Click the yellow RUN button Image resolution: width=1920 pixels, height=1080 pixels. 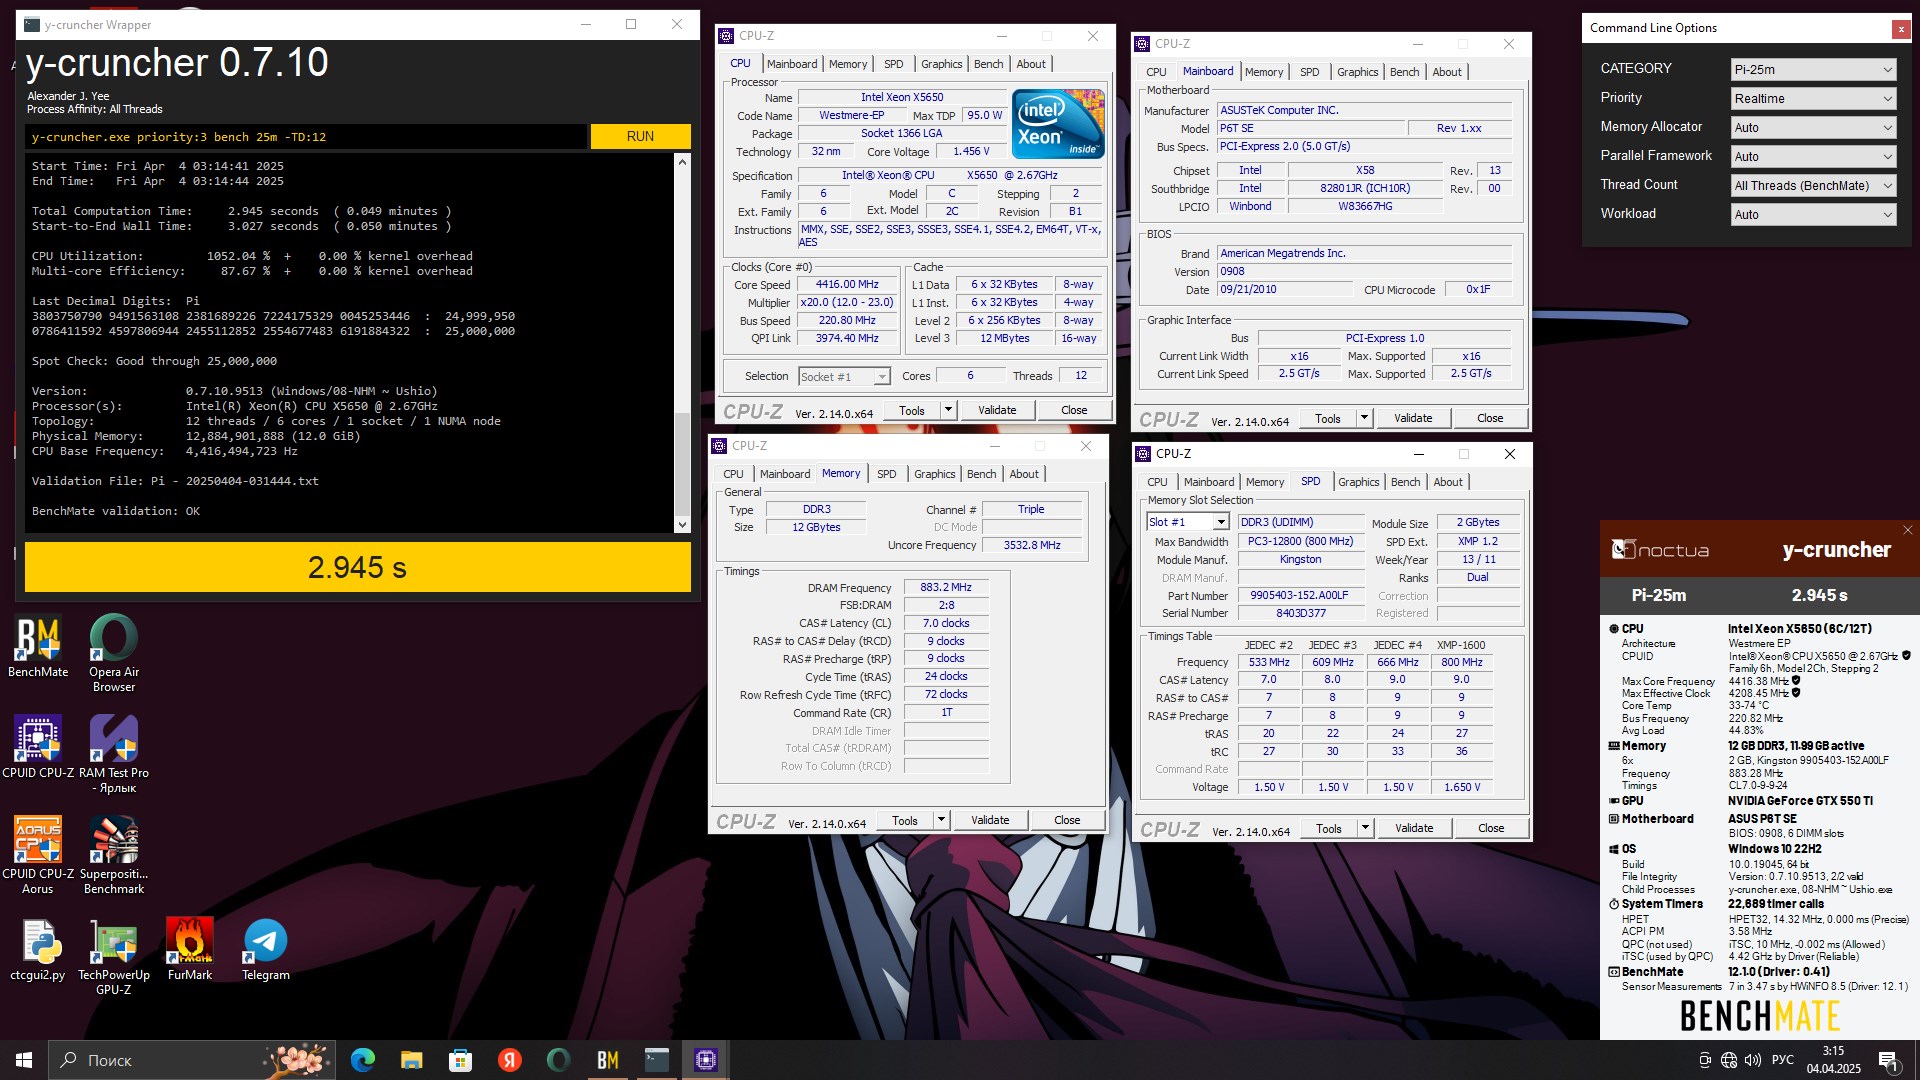pos(640,137)
